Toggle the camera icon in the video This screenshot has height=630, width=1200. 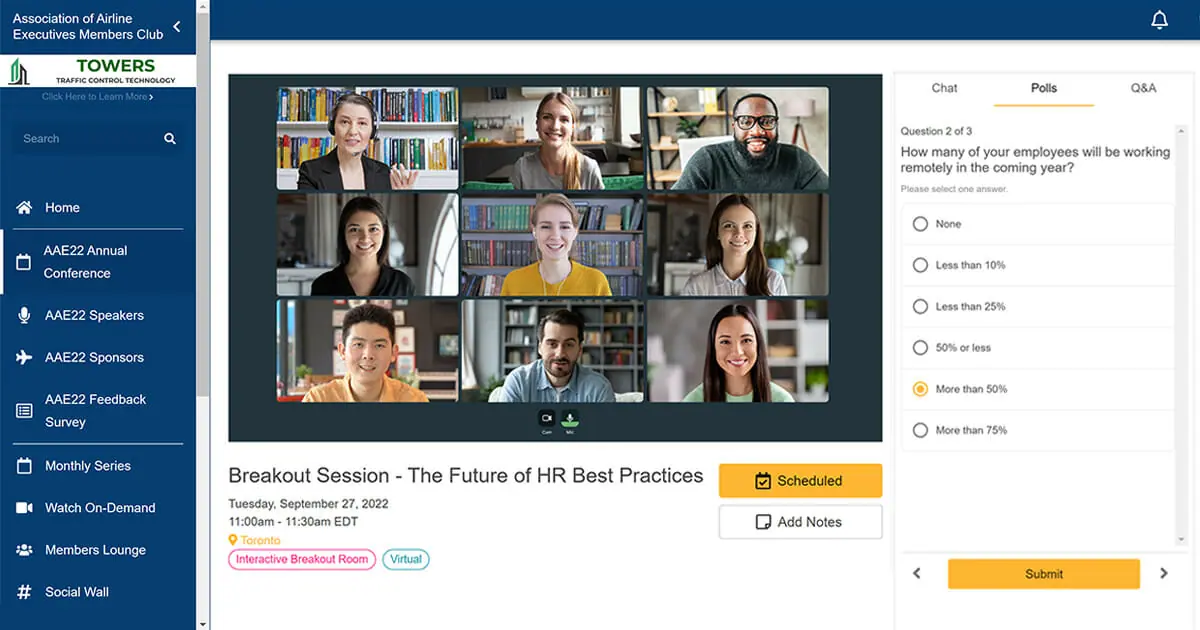547,418
